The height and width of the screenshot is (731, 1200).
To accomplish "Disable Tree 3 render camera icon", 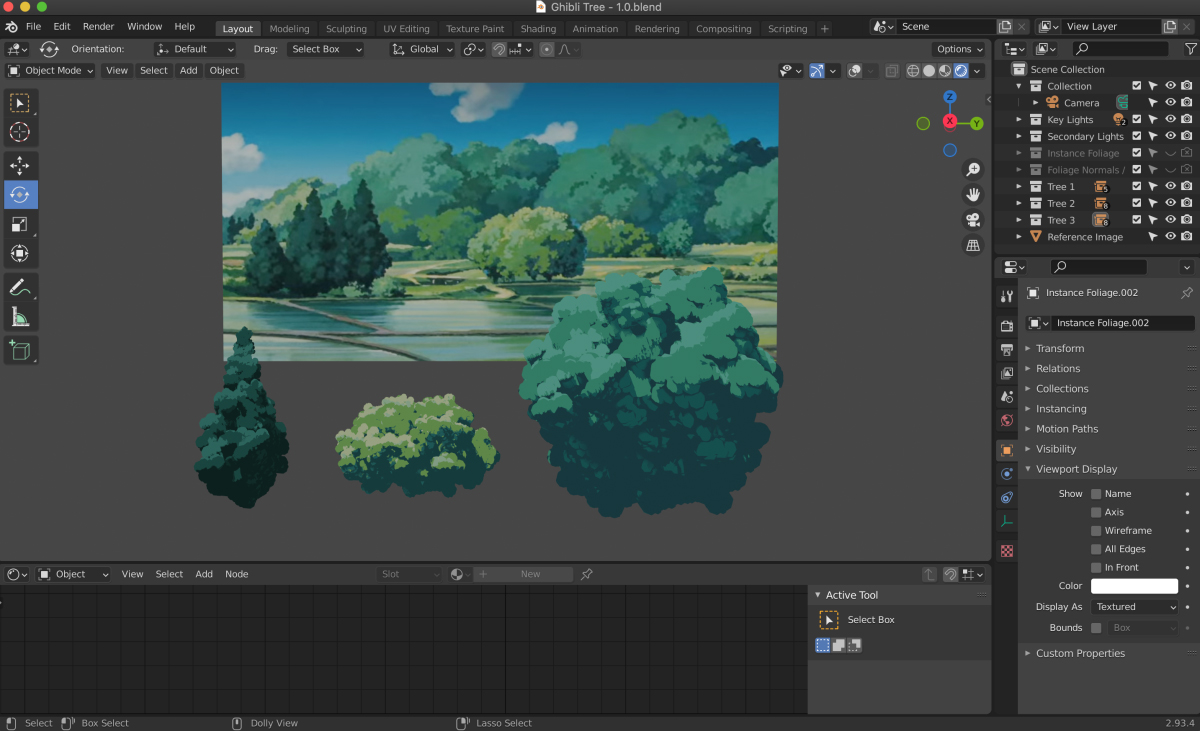I will click(1187, 220).
